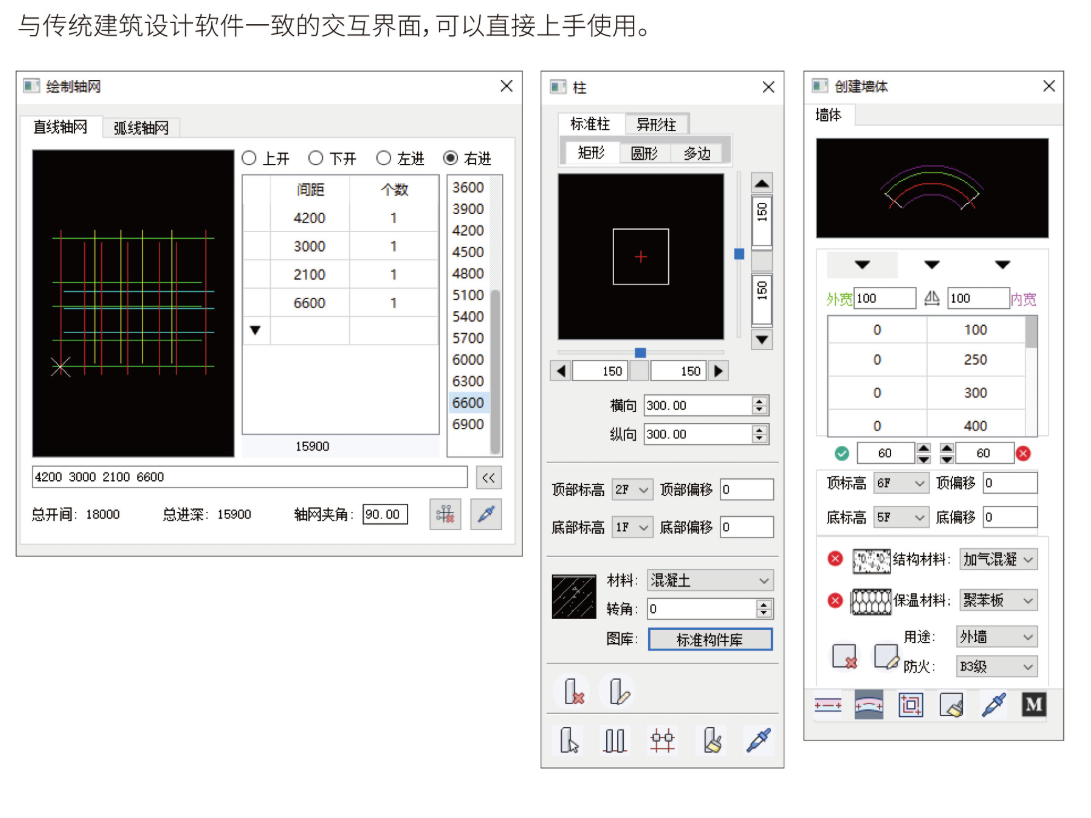
Task: Open the 防火 B3级 dropdown
Action: click(997, 666)
